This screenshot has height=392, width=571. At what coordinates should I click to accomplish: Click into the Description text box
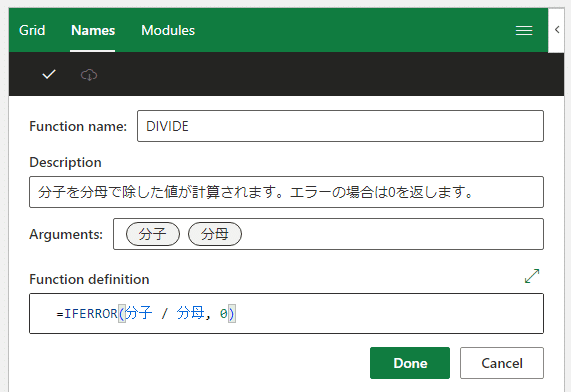pos(286,192)
